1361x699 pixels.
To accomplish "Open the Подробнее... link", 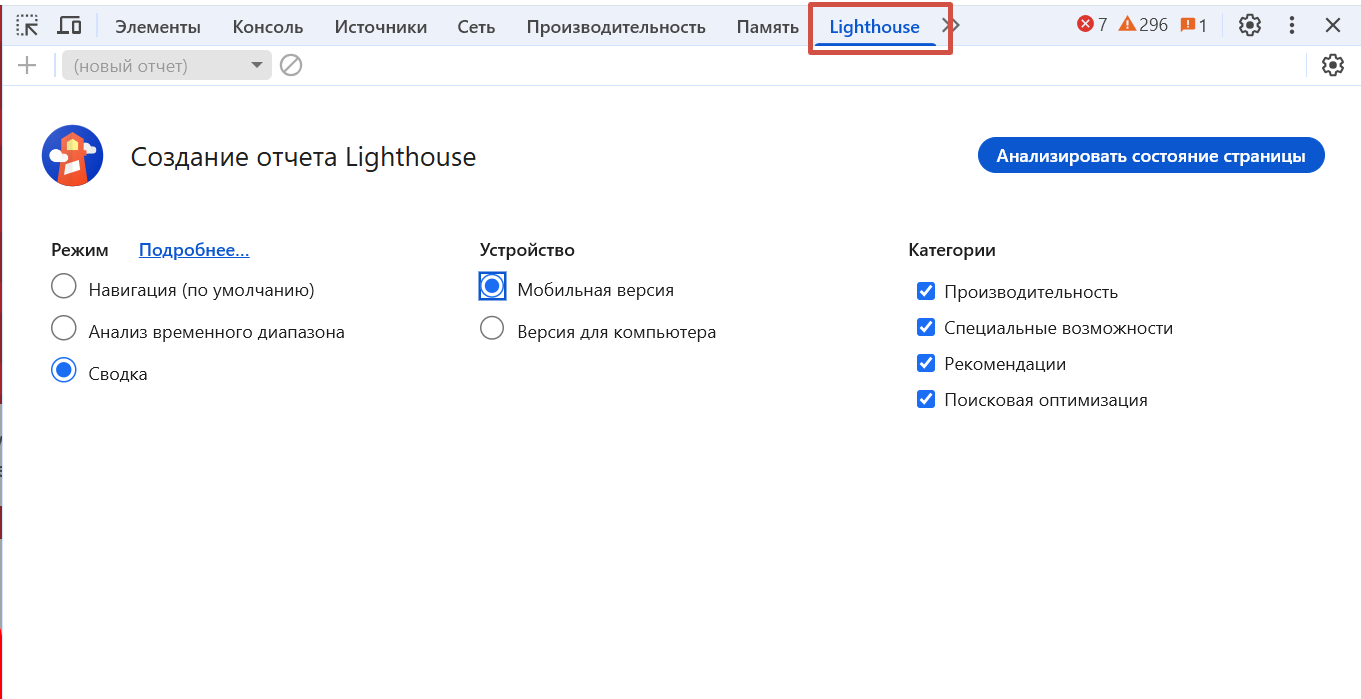I will (x=194, y=250).
